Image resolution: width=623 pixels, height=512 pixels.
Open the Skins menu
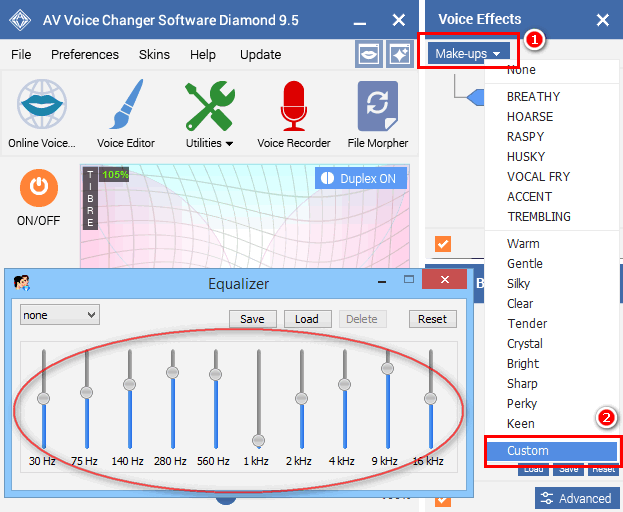(x=154, y=54)
